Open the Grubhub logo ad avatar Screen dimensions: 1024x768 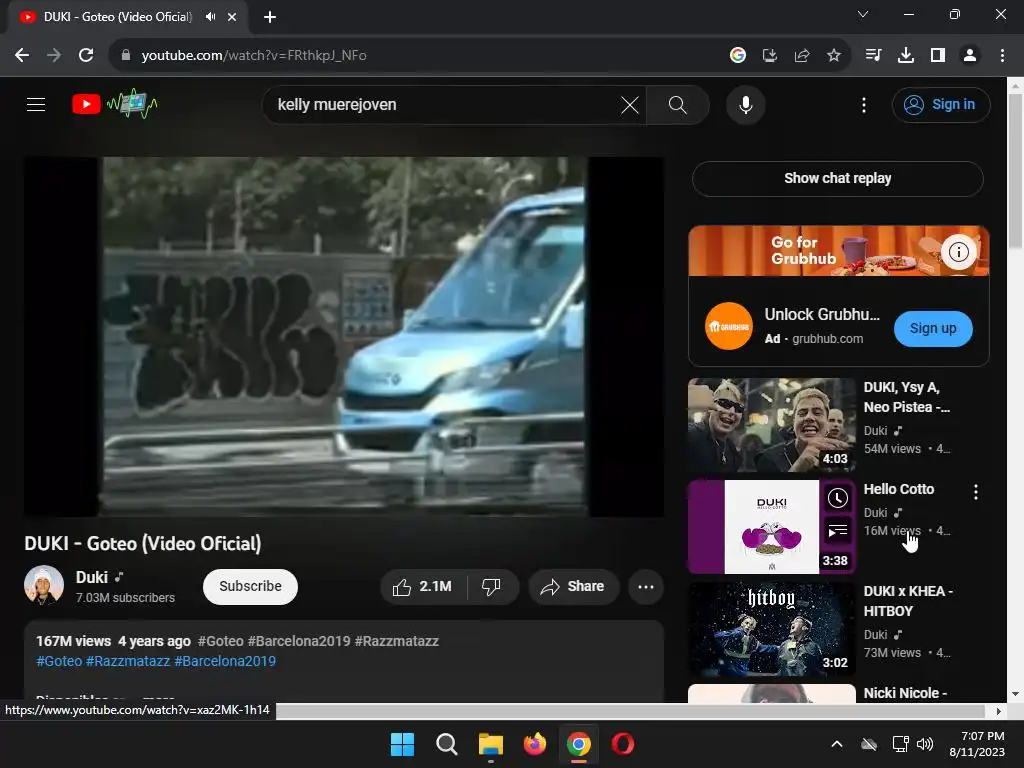(728, 326)
